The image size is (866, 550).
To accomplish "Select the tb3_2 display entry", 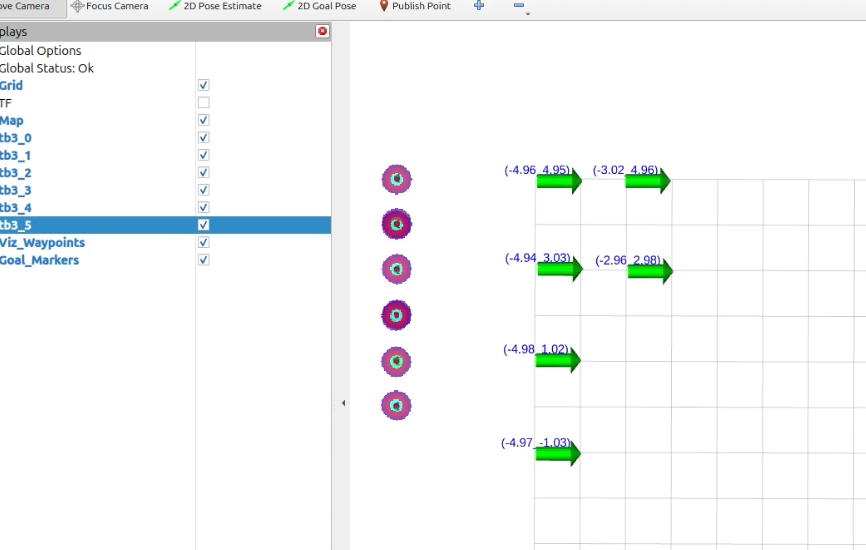I will pyautogui.click(x=16, y=173).
